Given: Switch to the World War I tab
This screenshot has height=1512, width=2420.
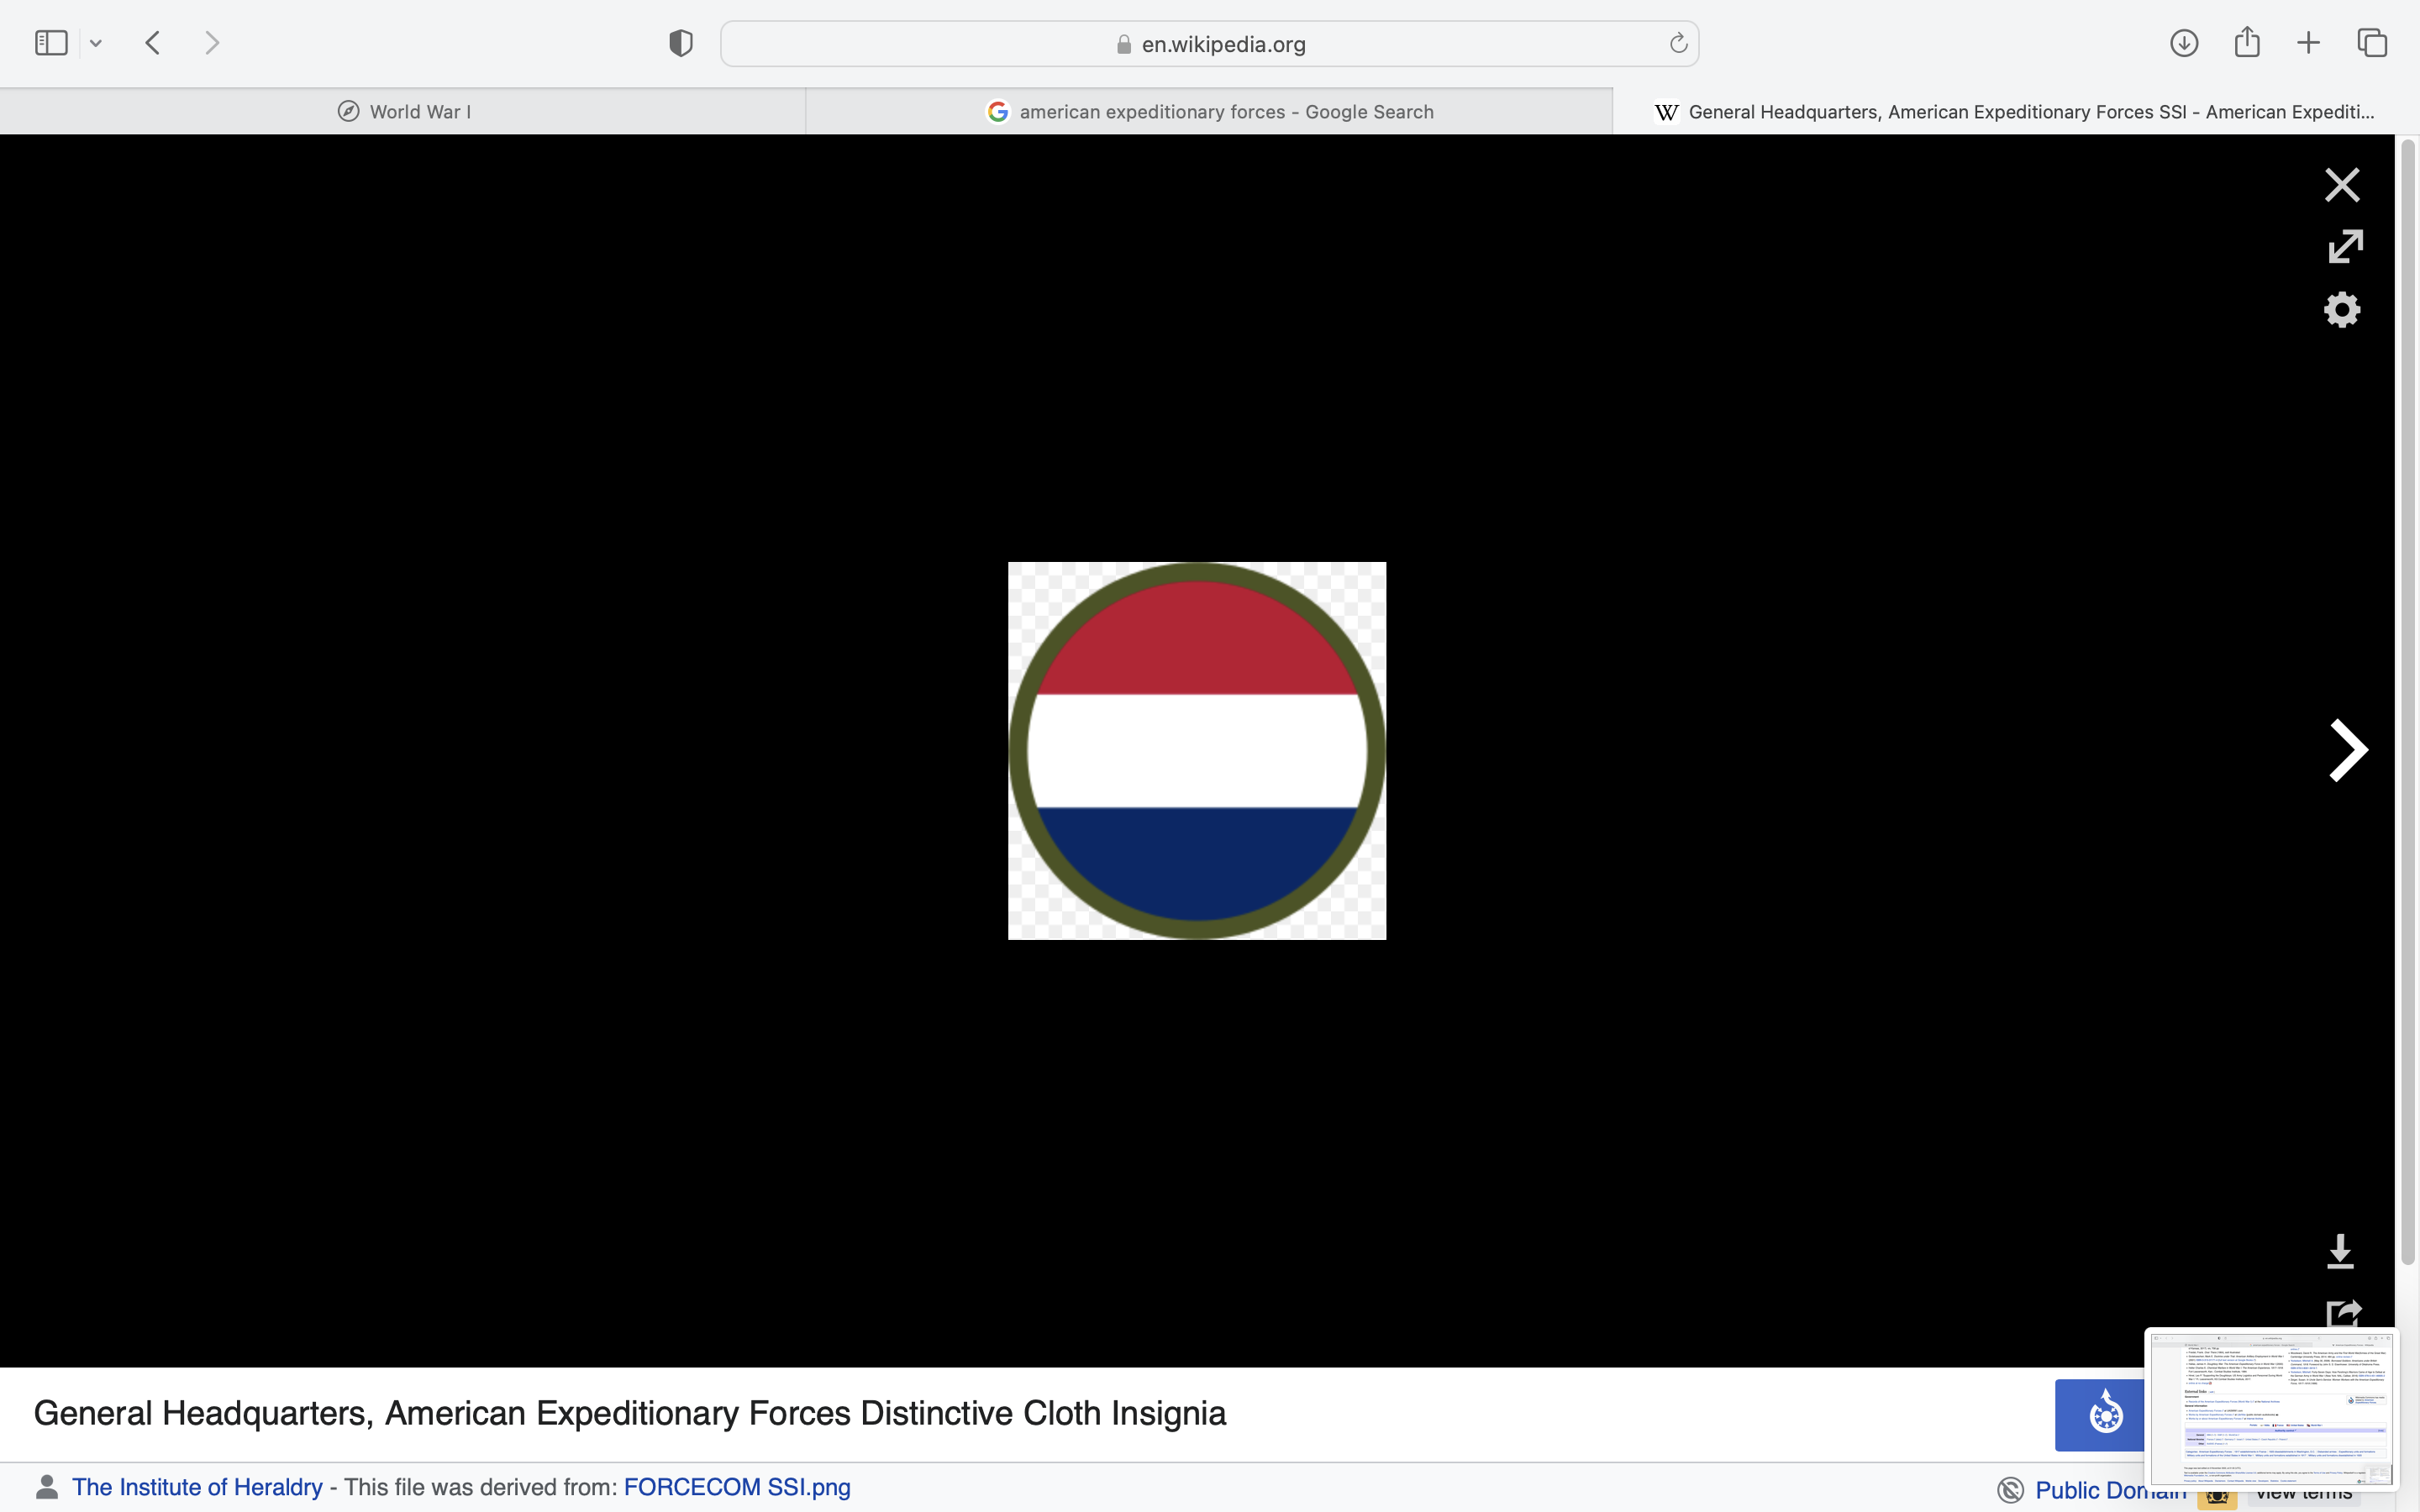Looking at the screenshot, I should point(404,112).
